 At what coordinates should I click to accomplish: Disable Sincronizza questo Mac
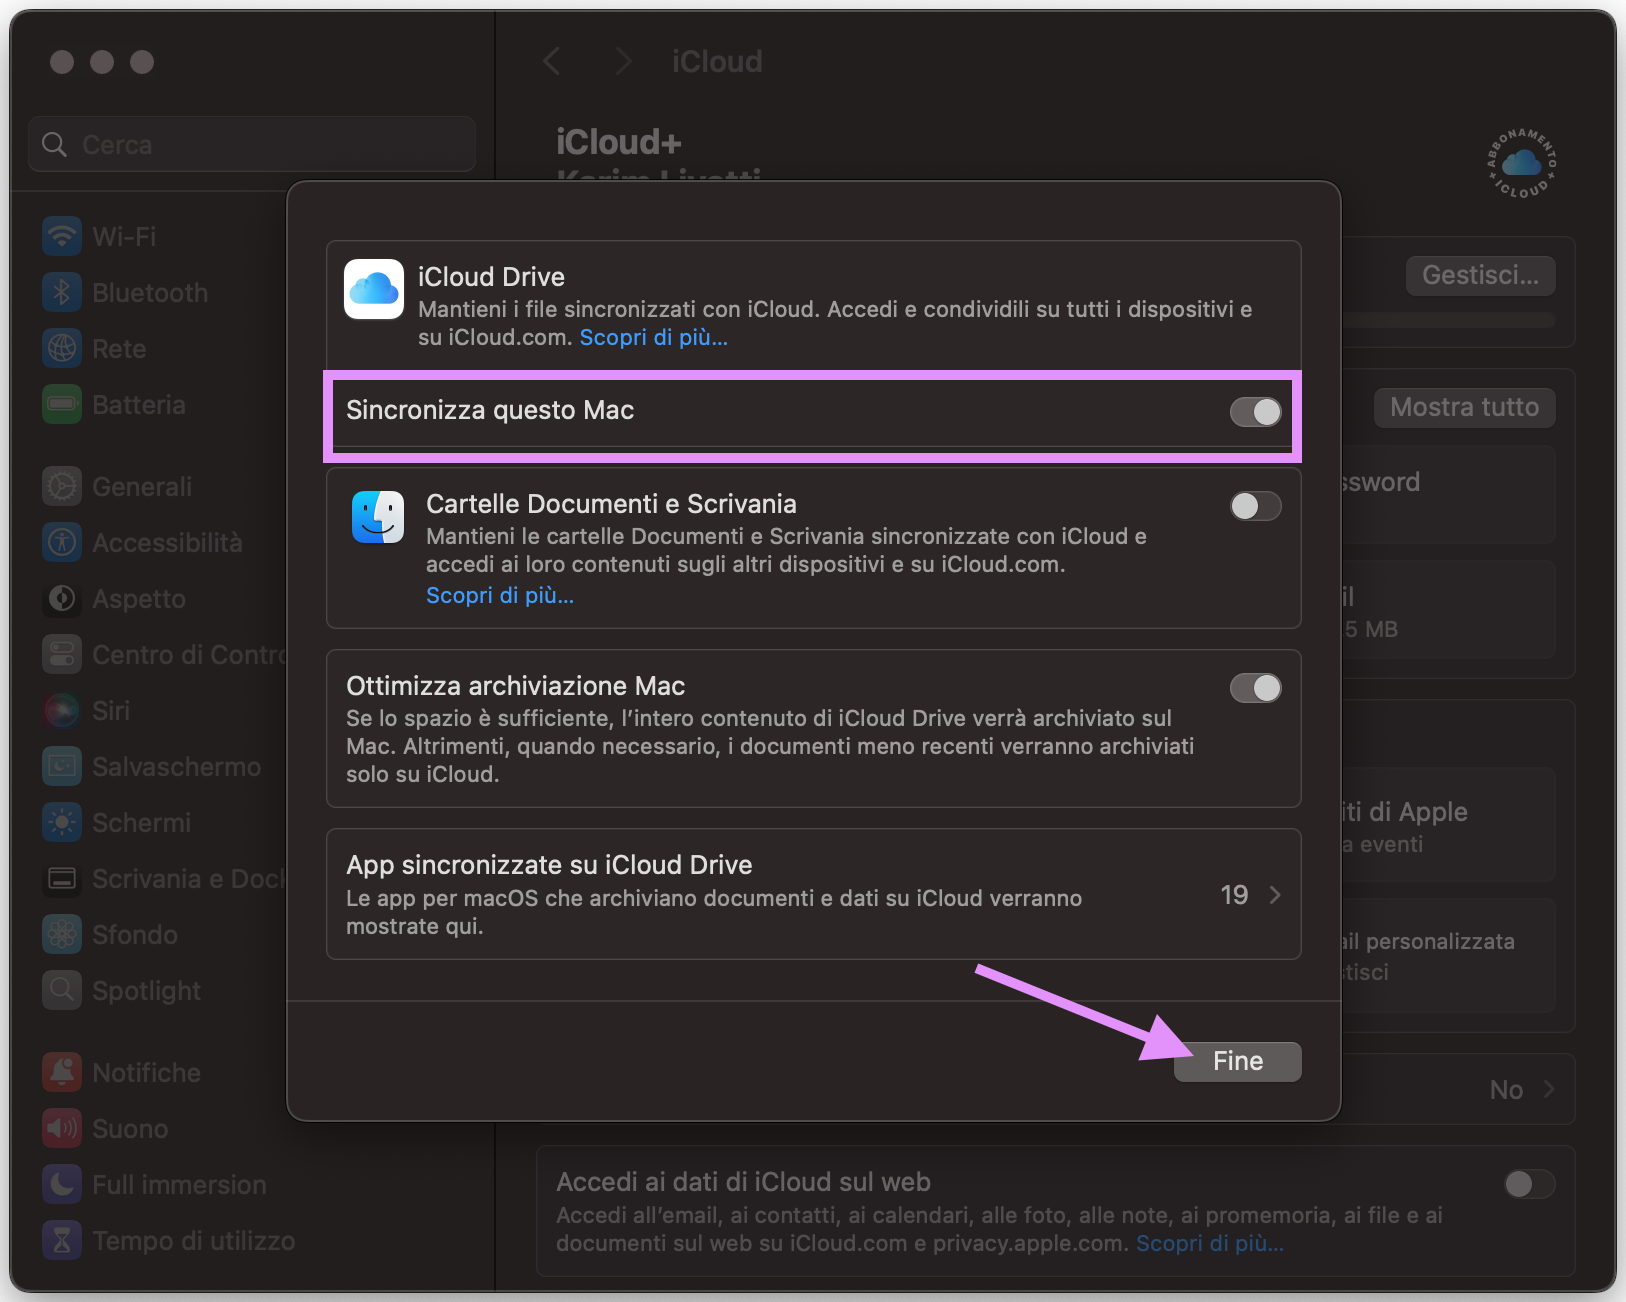(x=1255, y=412)
